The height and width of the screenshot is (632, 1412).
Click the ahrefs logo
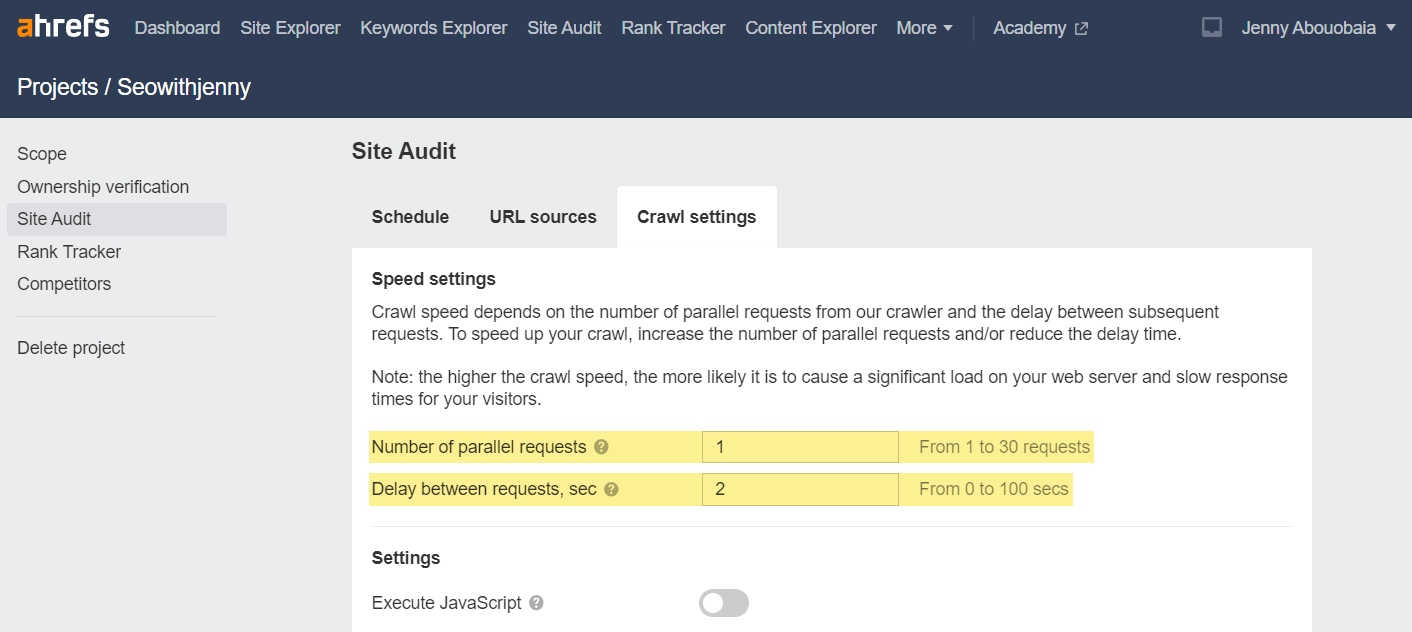coord(62,26)
